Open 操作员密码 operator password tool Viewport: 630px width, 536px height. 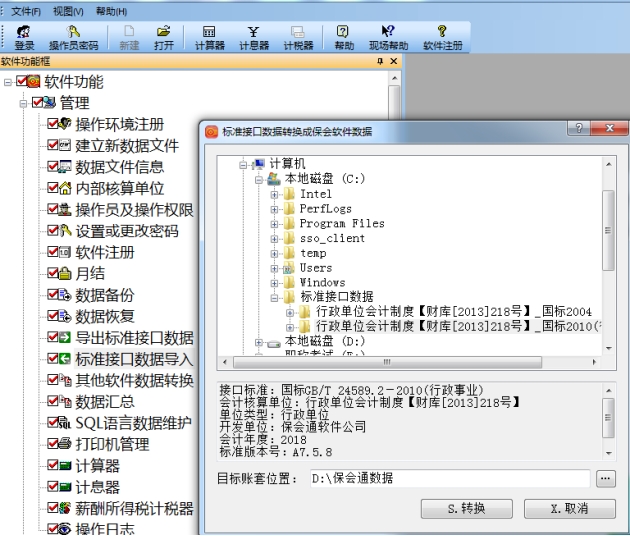coord(74,37)
